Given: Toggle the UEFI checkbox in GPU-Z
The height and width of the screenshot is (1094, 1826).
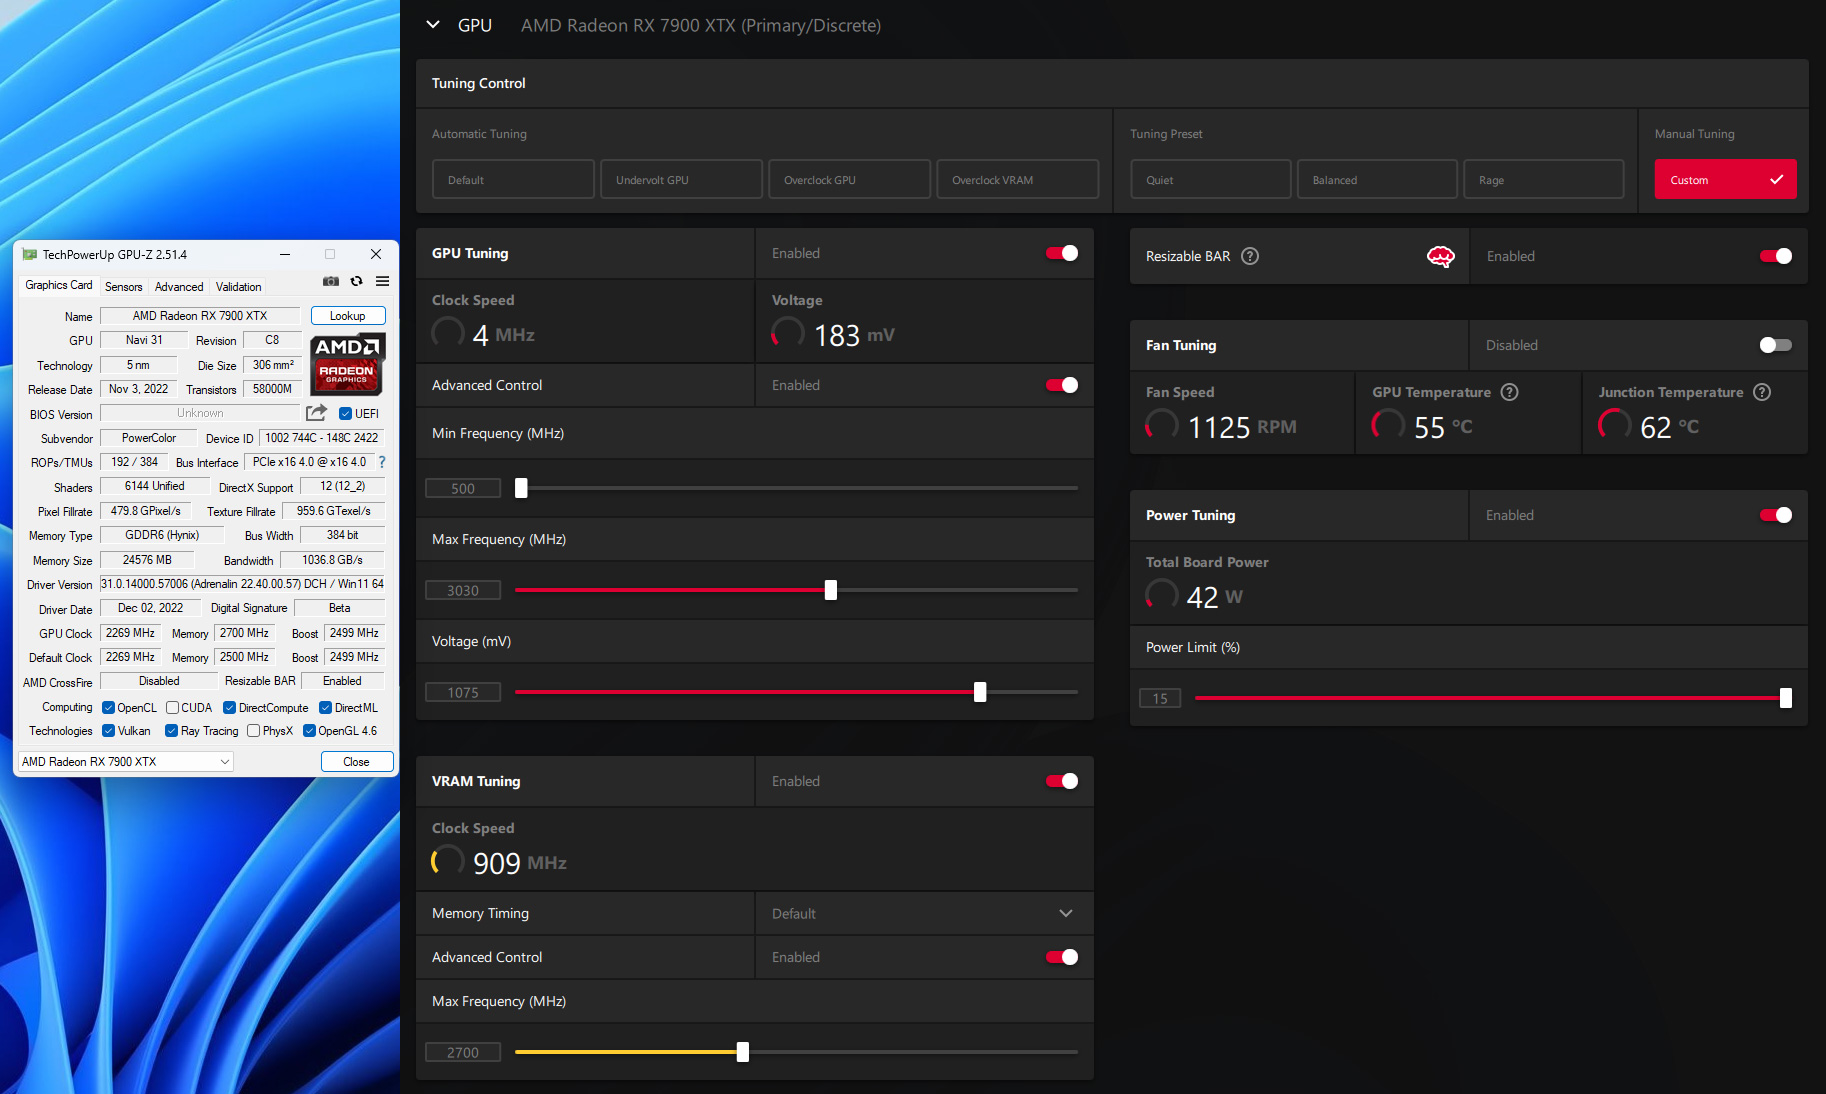Looking at the screenshot, I should [345, 413].
